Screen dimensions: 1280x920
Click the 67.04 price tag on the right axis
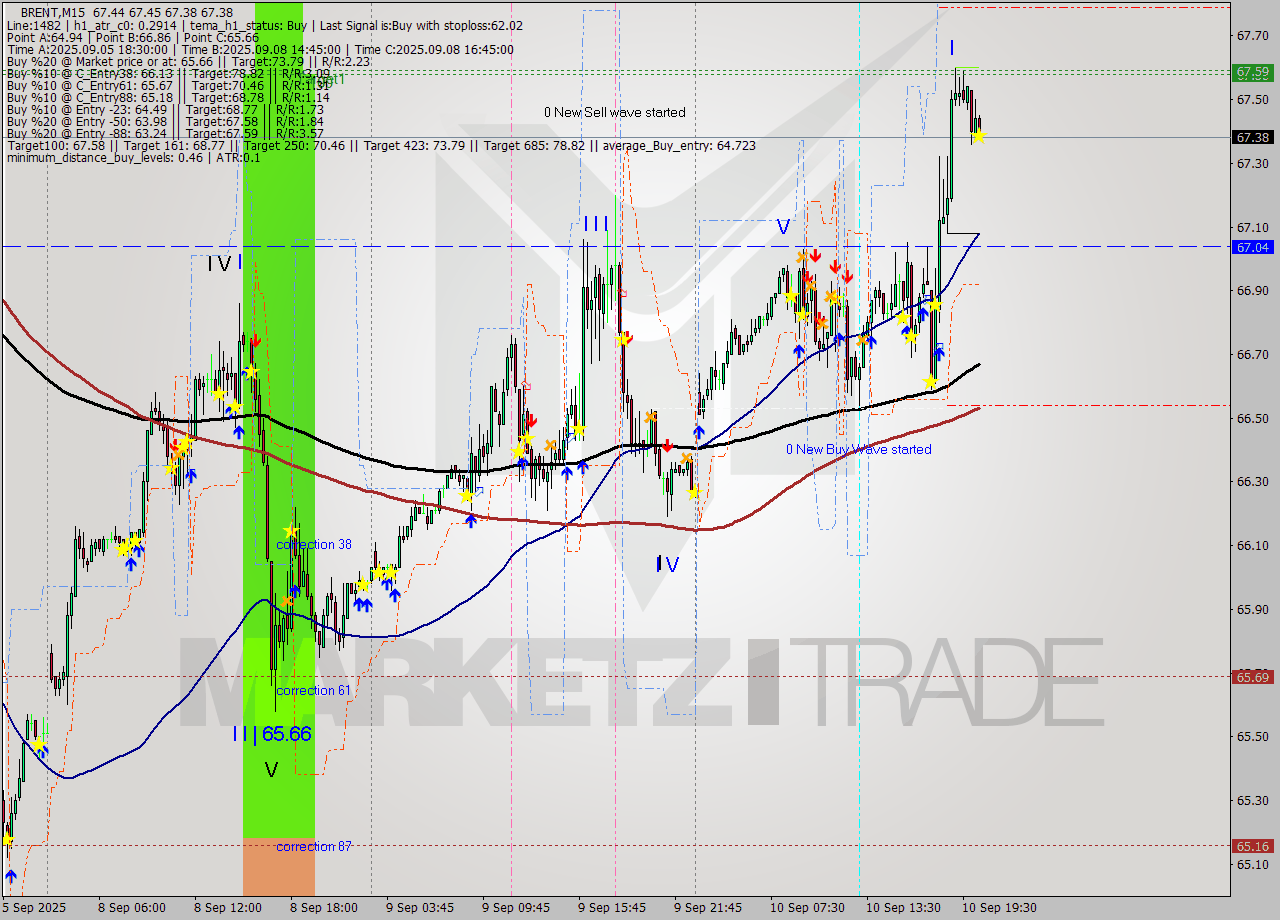click(x=1253, y=247)
